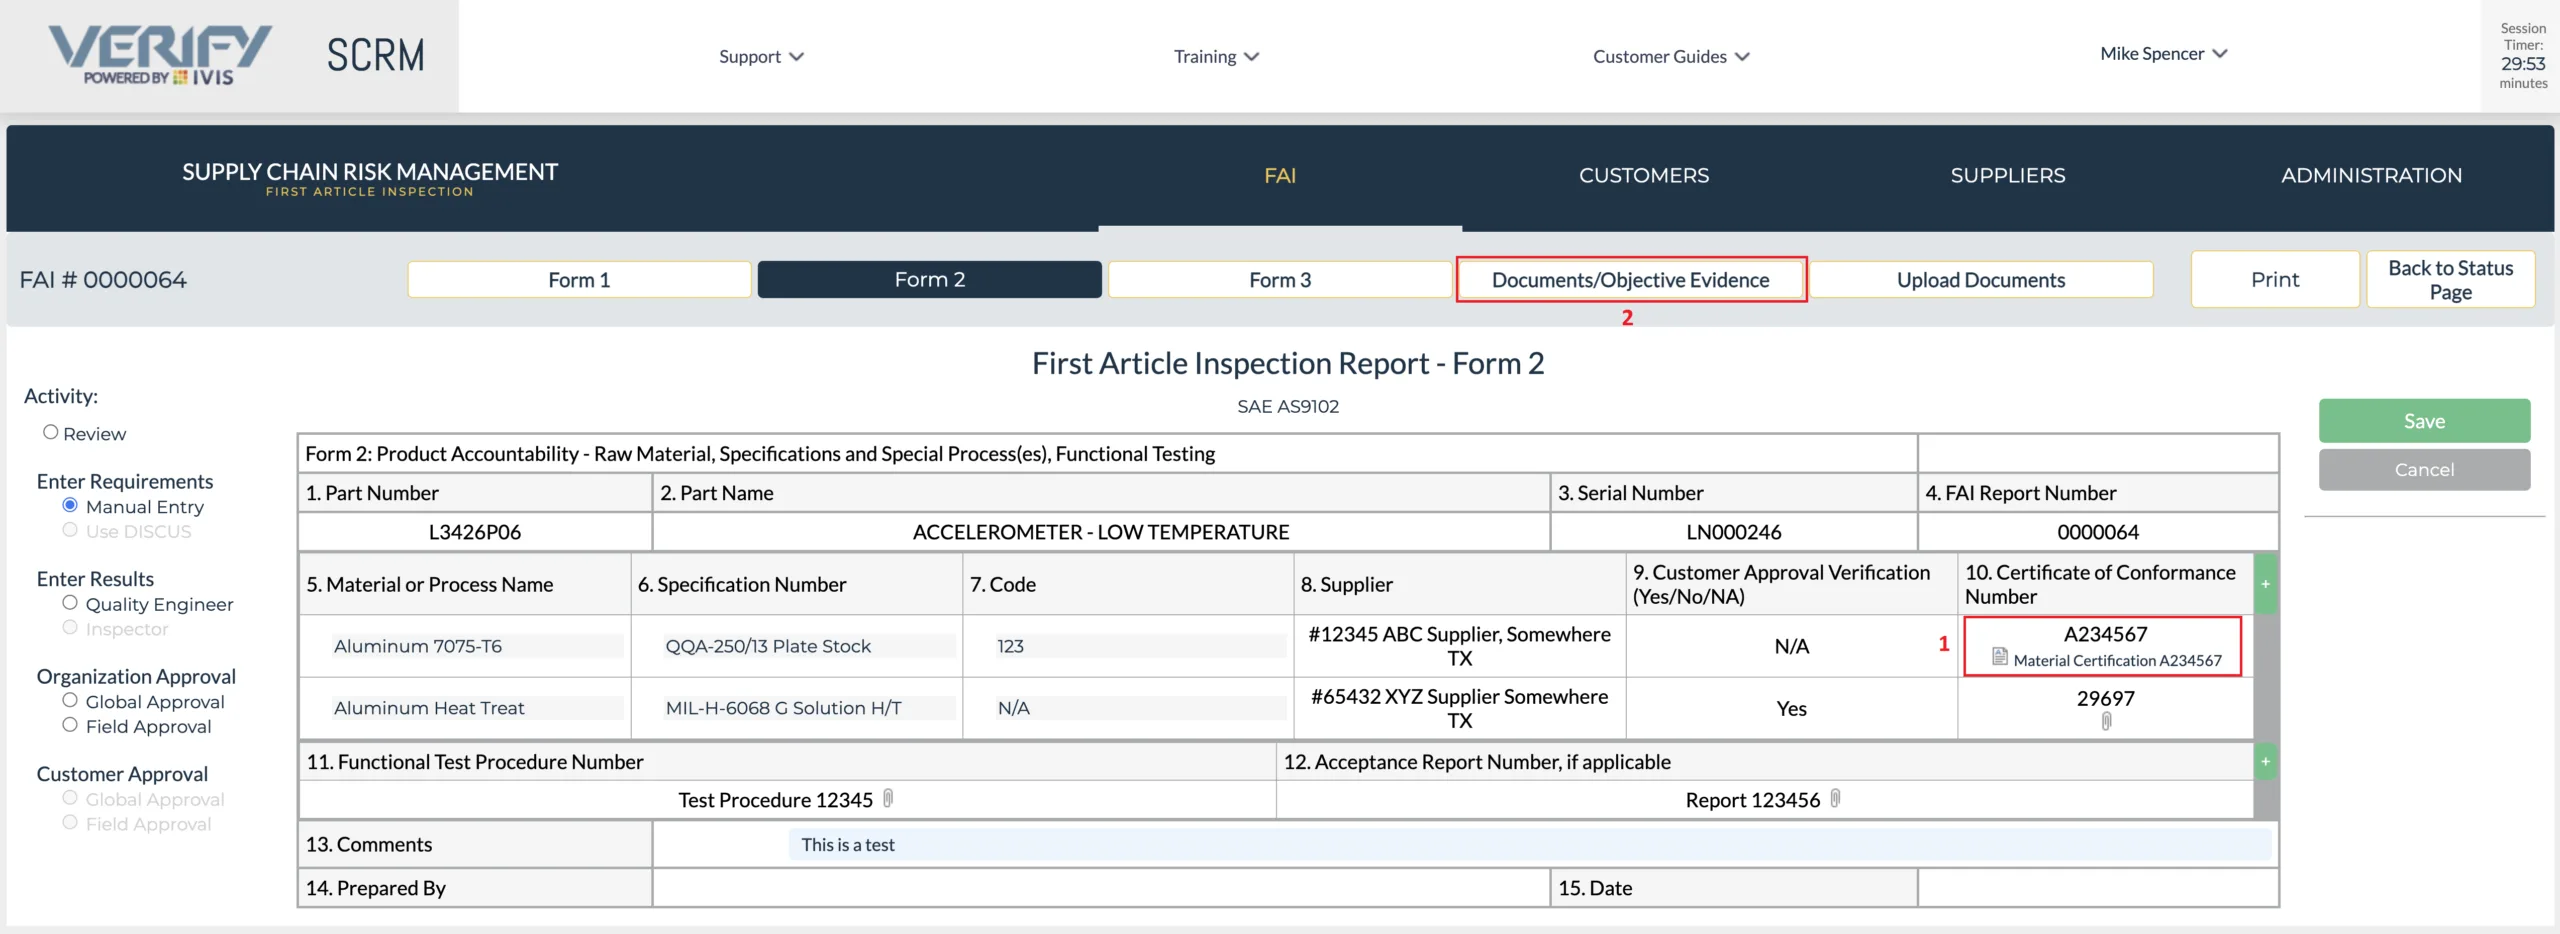Click the Session Timer display
The width and height of the screenshot is (2560, 934).
pyautogui.click(x=2523, y=56)
